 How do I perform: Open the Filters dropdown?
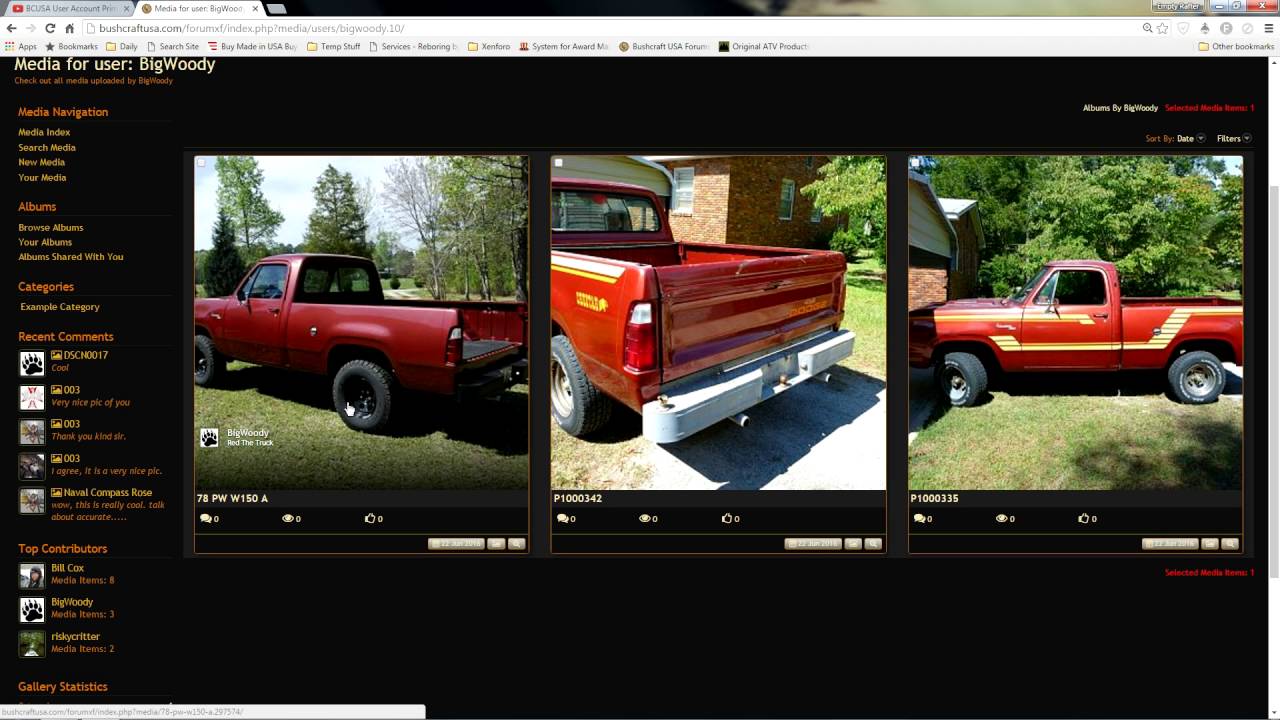pos(1233,139)
